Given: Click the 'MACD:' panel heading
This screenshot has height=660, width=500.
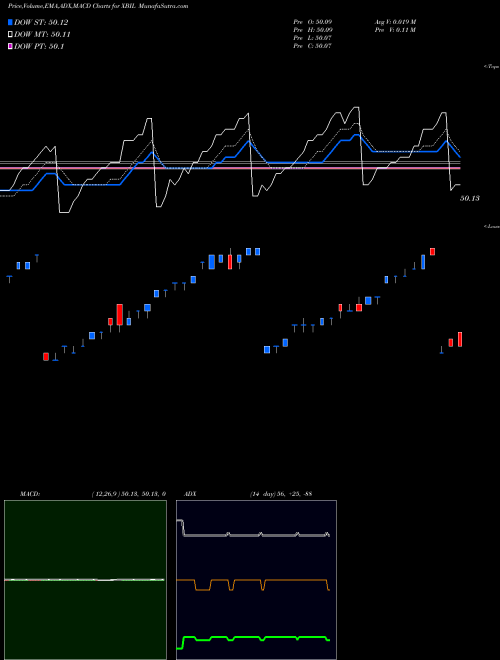Looking at the screenshot, I should [30, 494].
